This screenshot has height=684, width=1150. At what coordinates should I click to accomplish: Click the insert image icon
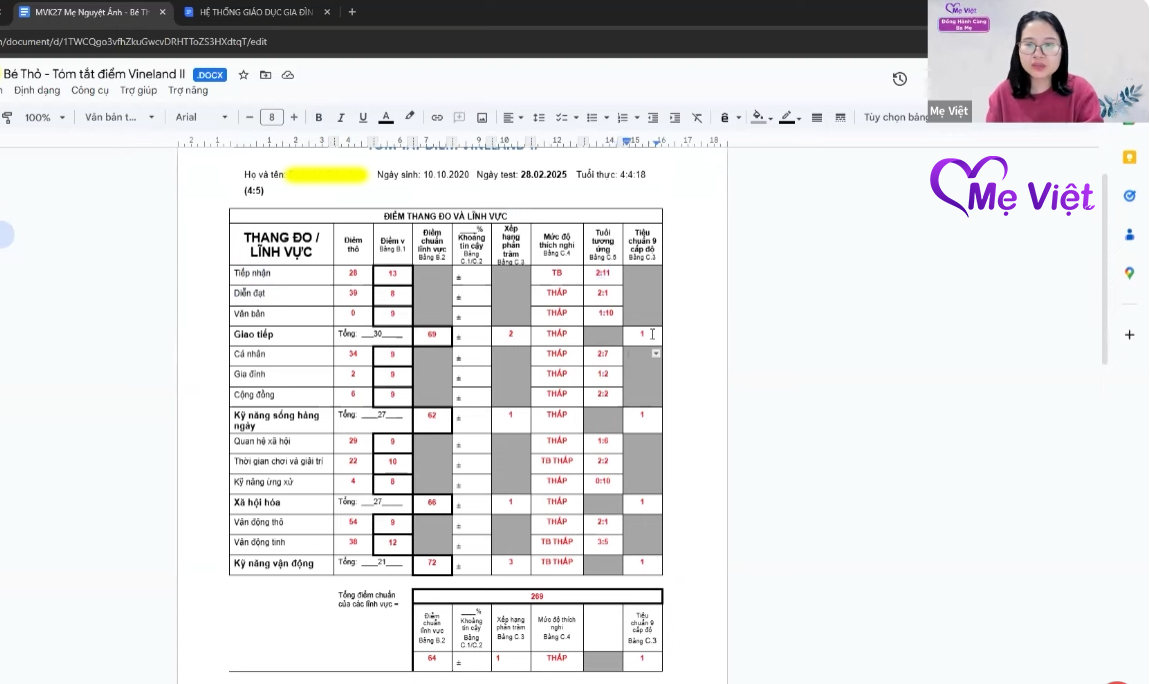[482, 118]
